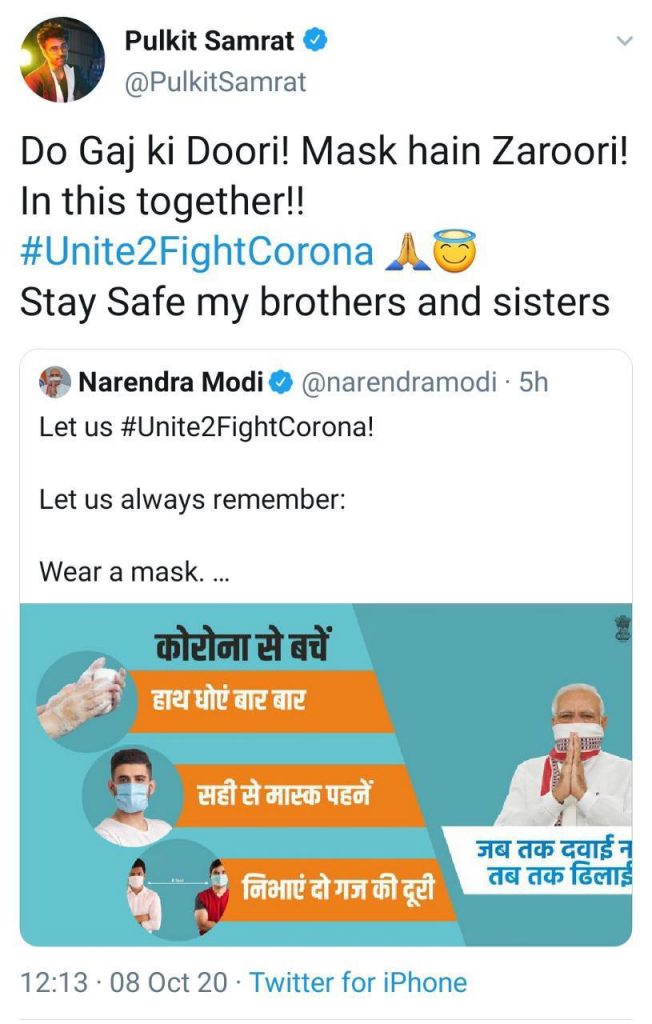This screenshot has width=652, height=1024.
Task: Follow the #Unite2FightCorona hashtag in Pulkit's tweet
Action: pos(197,251)
